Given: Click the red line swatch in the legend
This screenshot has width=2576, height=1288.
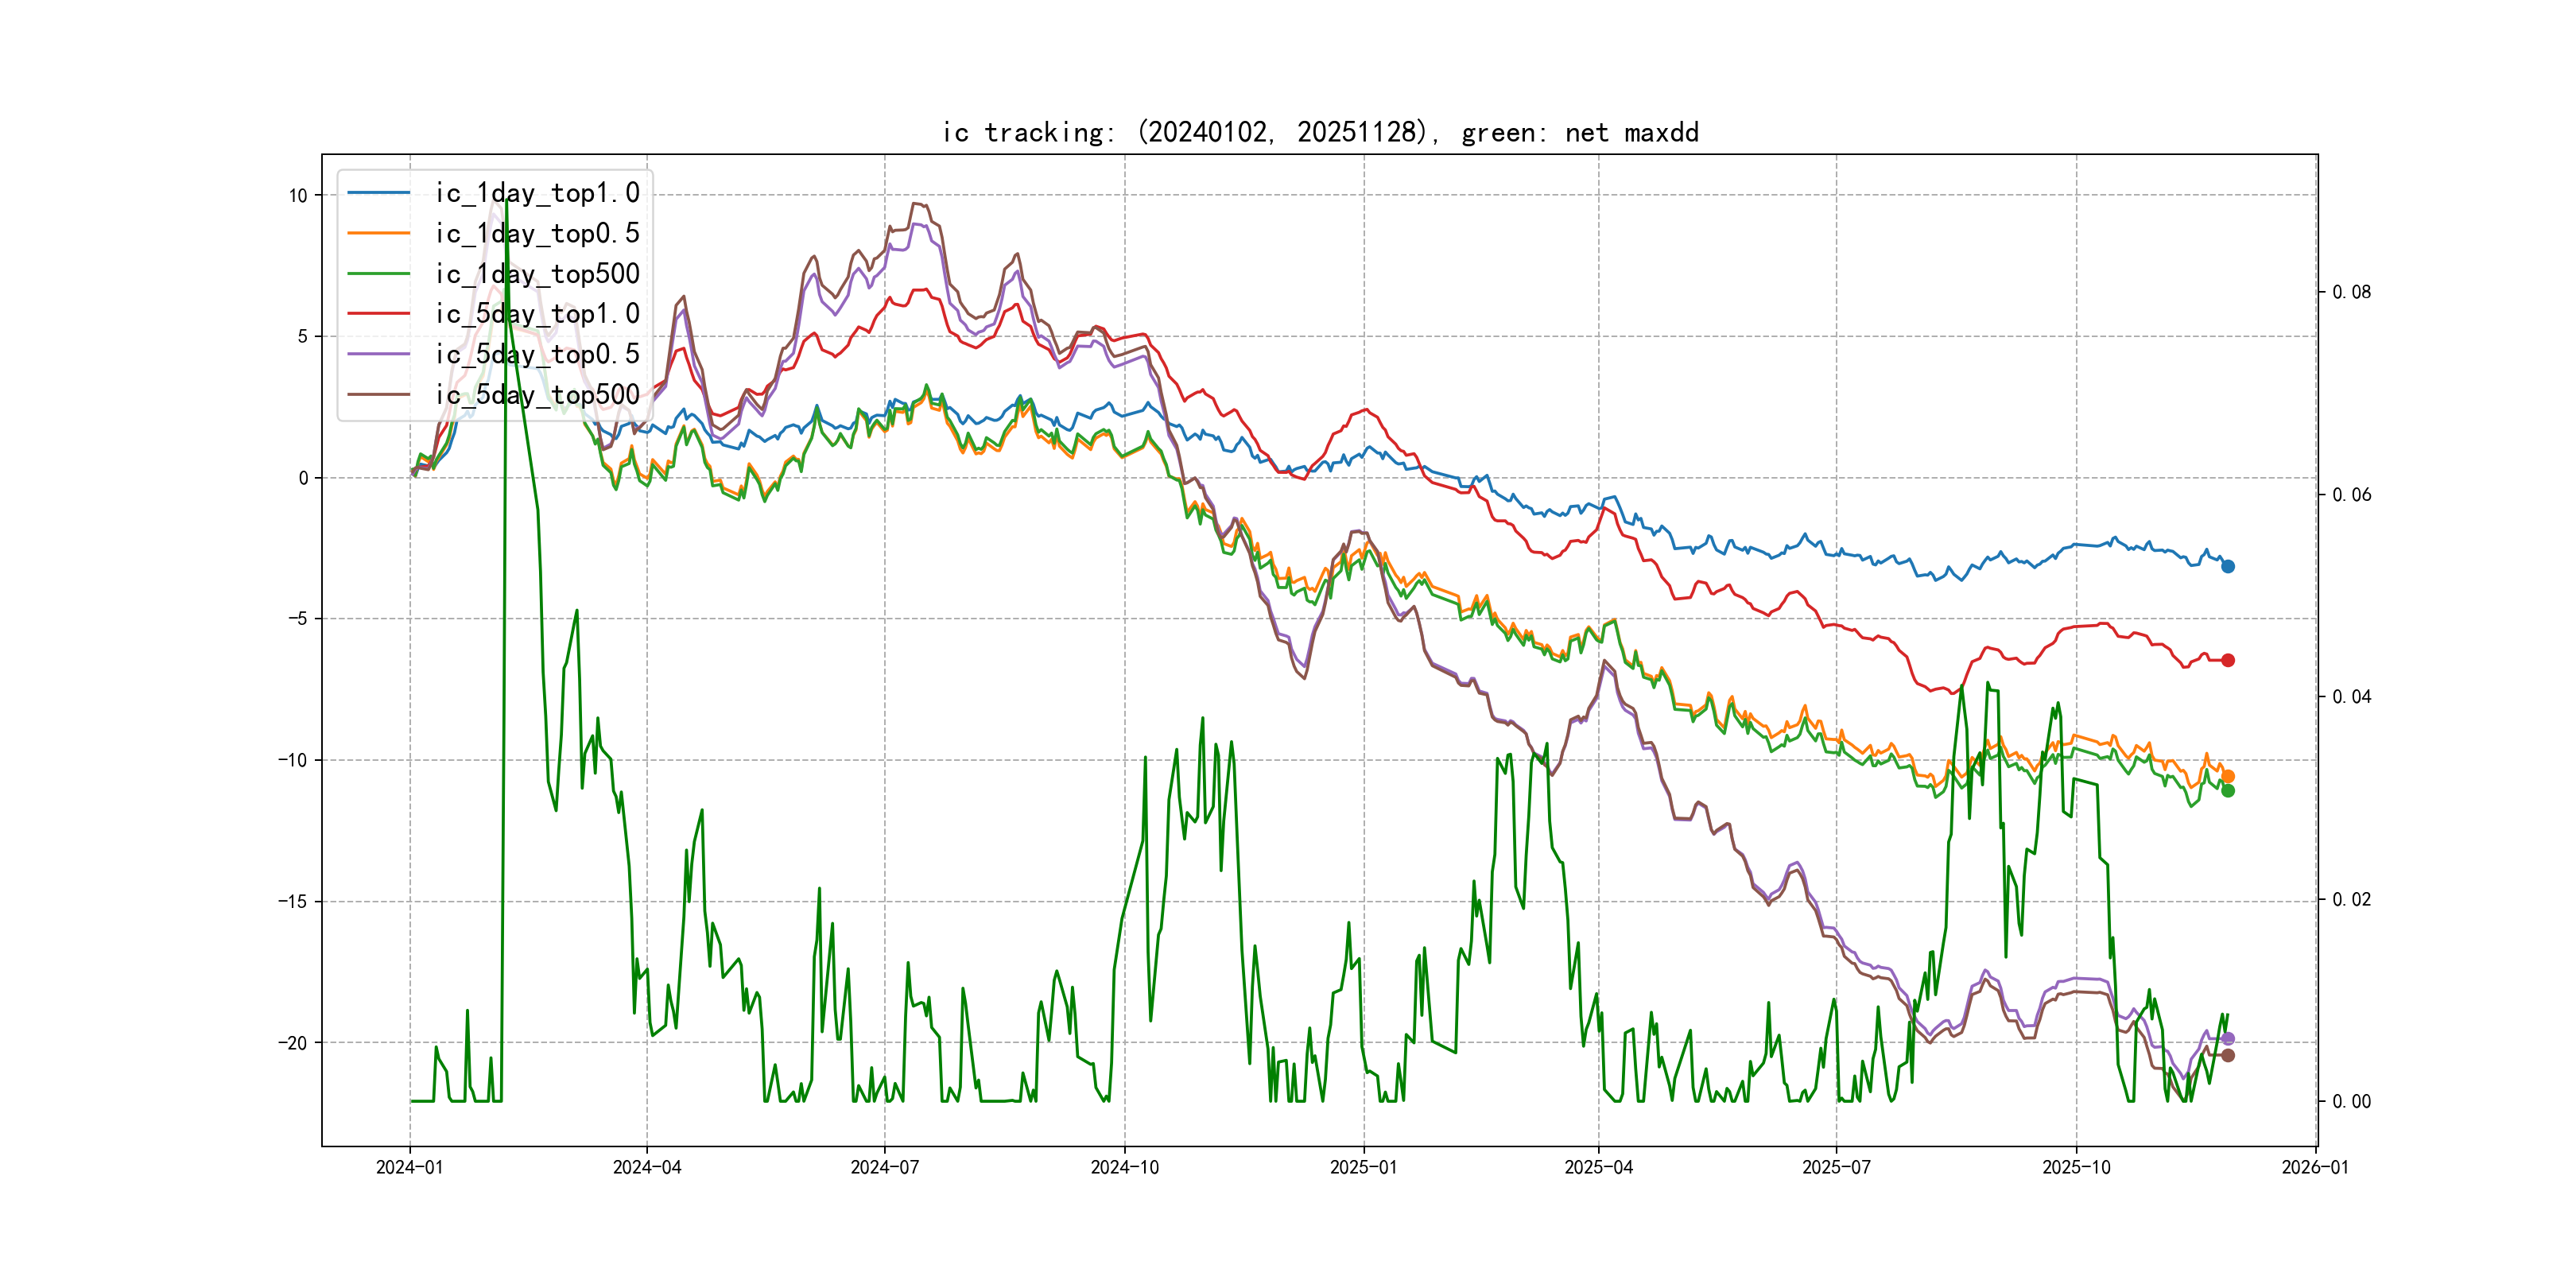Looking at the screenshot, I should 379,314.
